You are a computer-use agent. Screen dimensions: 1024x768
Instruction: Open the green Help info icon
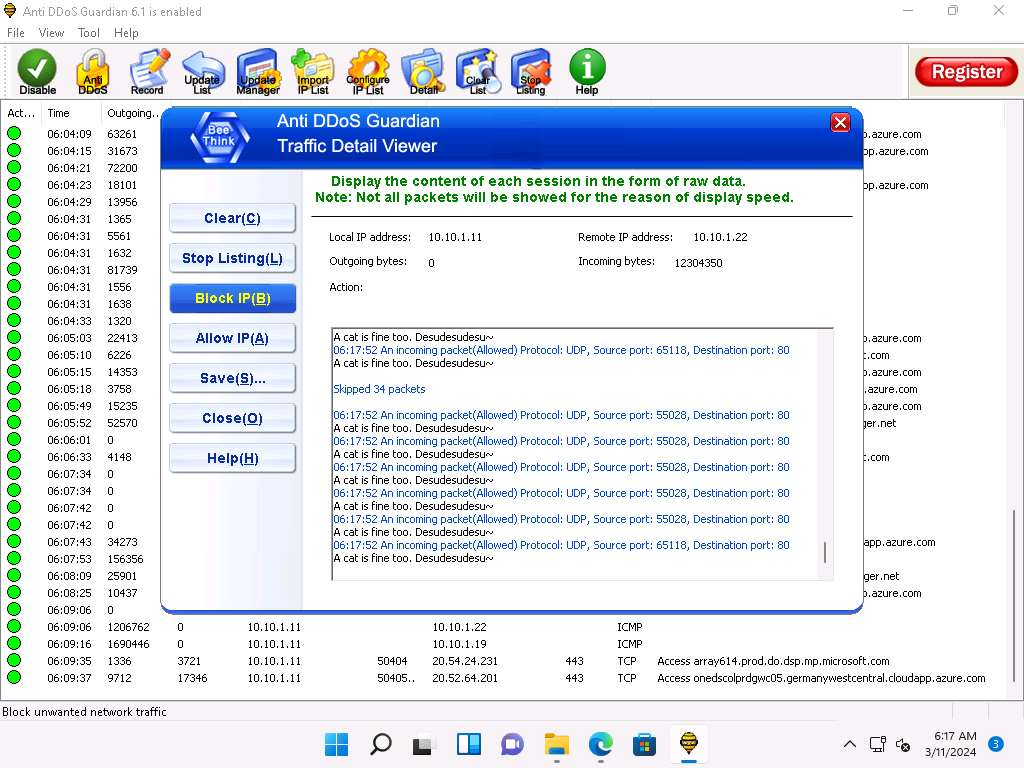click(587, 72)
